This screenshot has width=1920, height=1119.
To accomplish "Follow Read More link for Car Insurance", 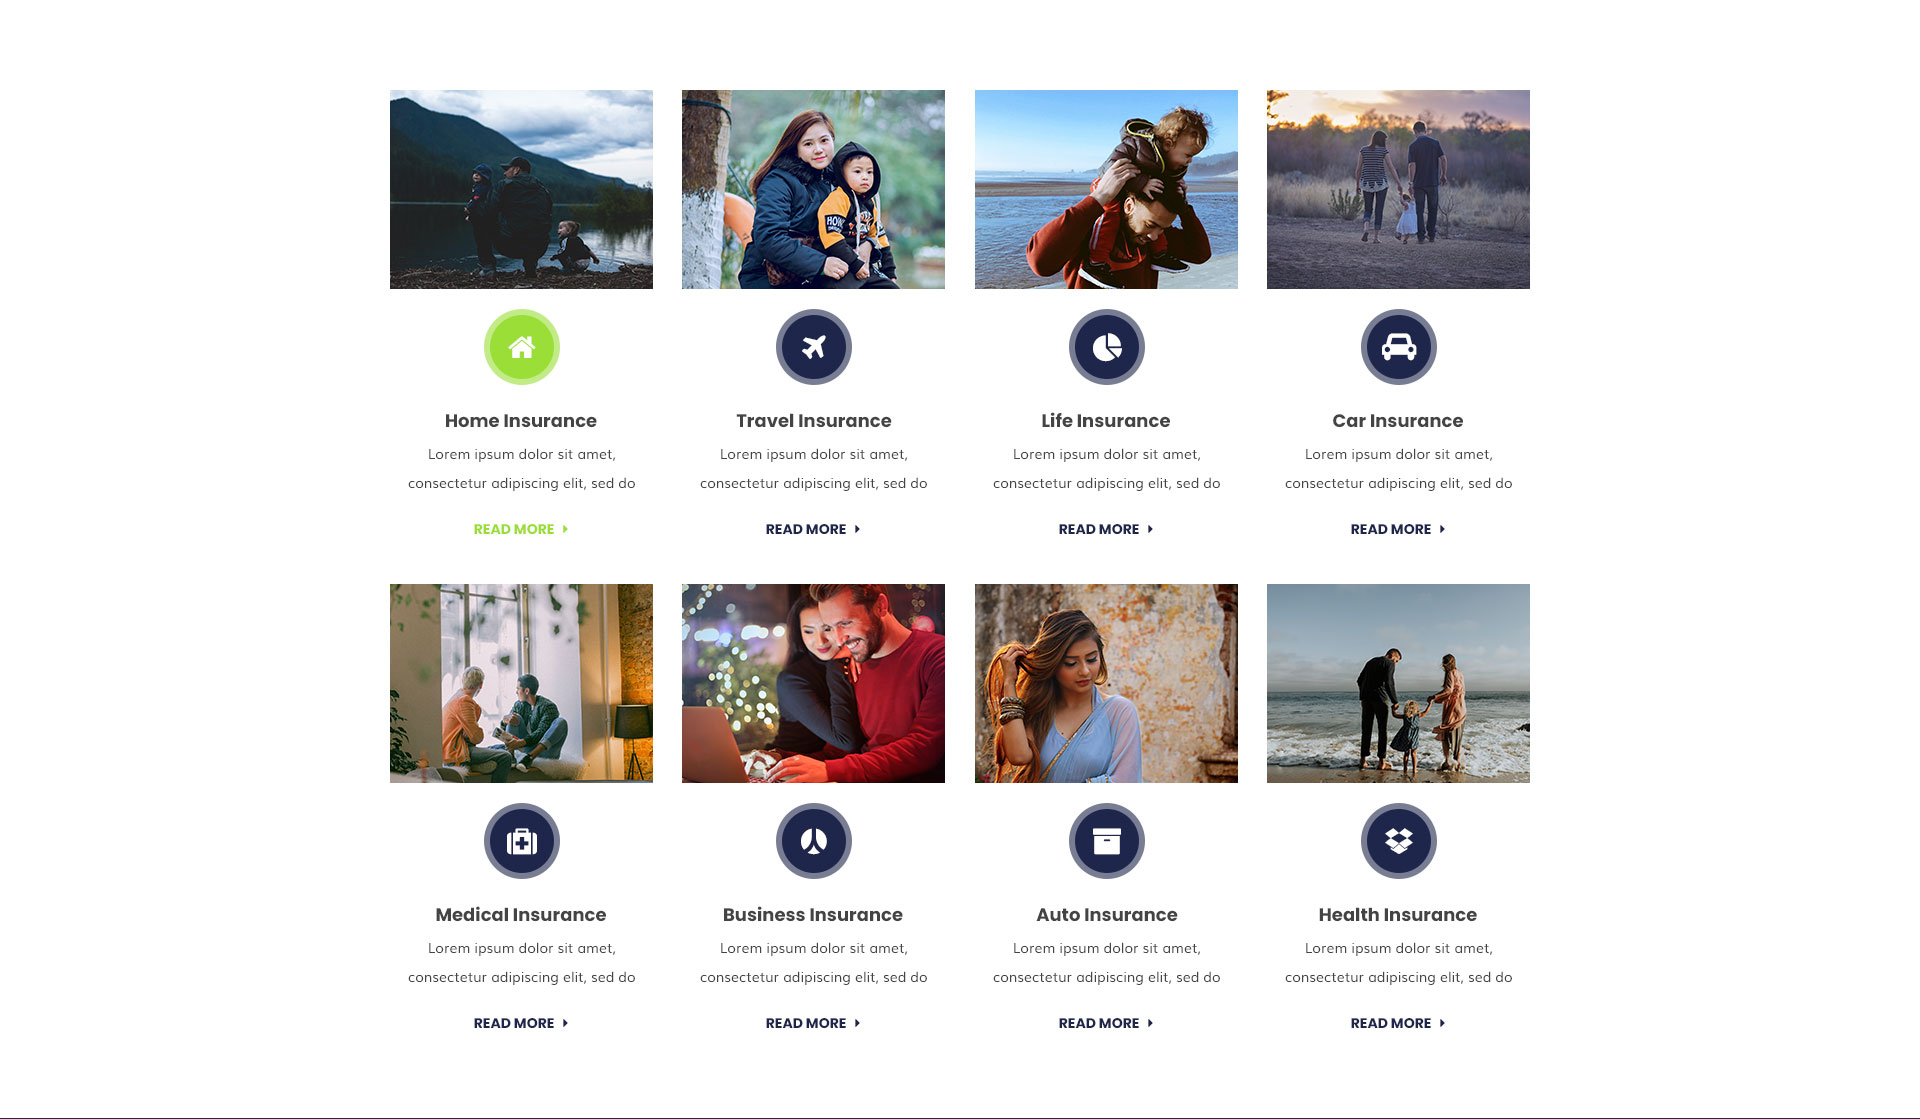I will click(1398, 529).
